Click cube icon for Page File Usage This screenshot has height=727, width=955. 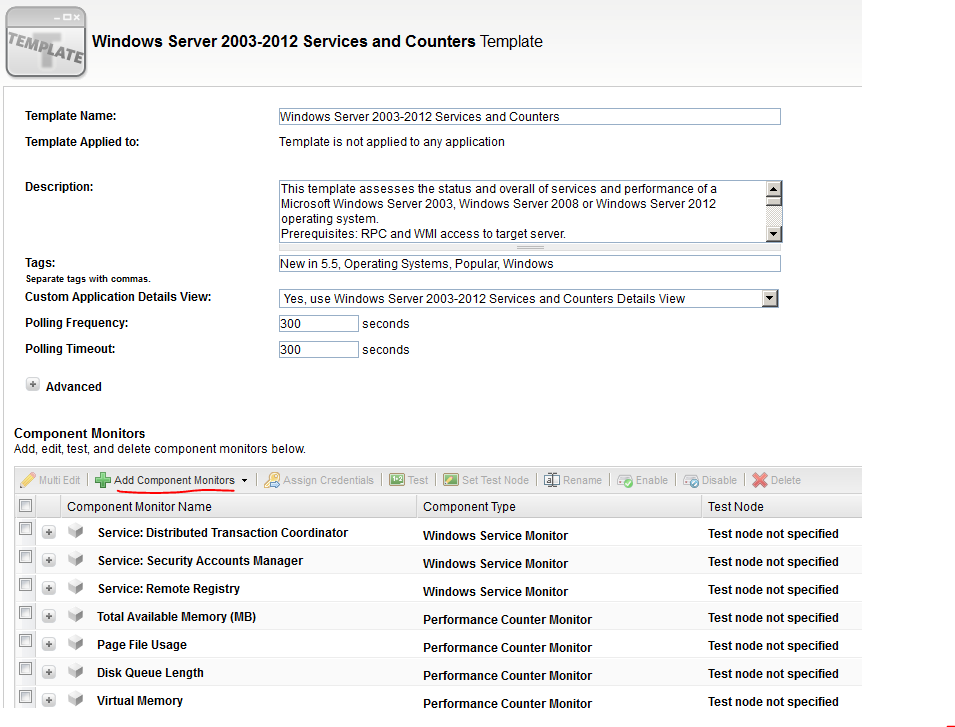pos(76,643)
